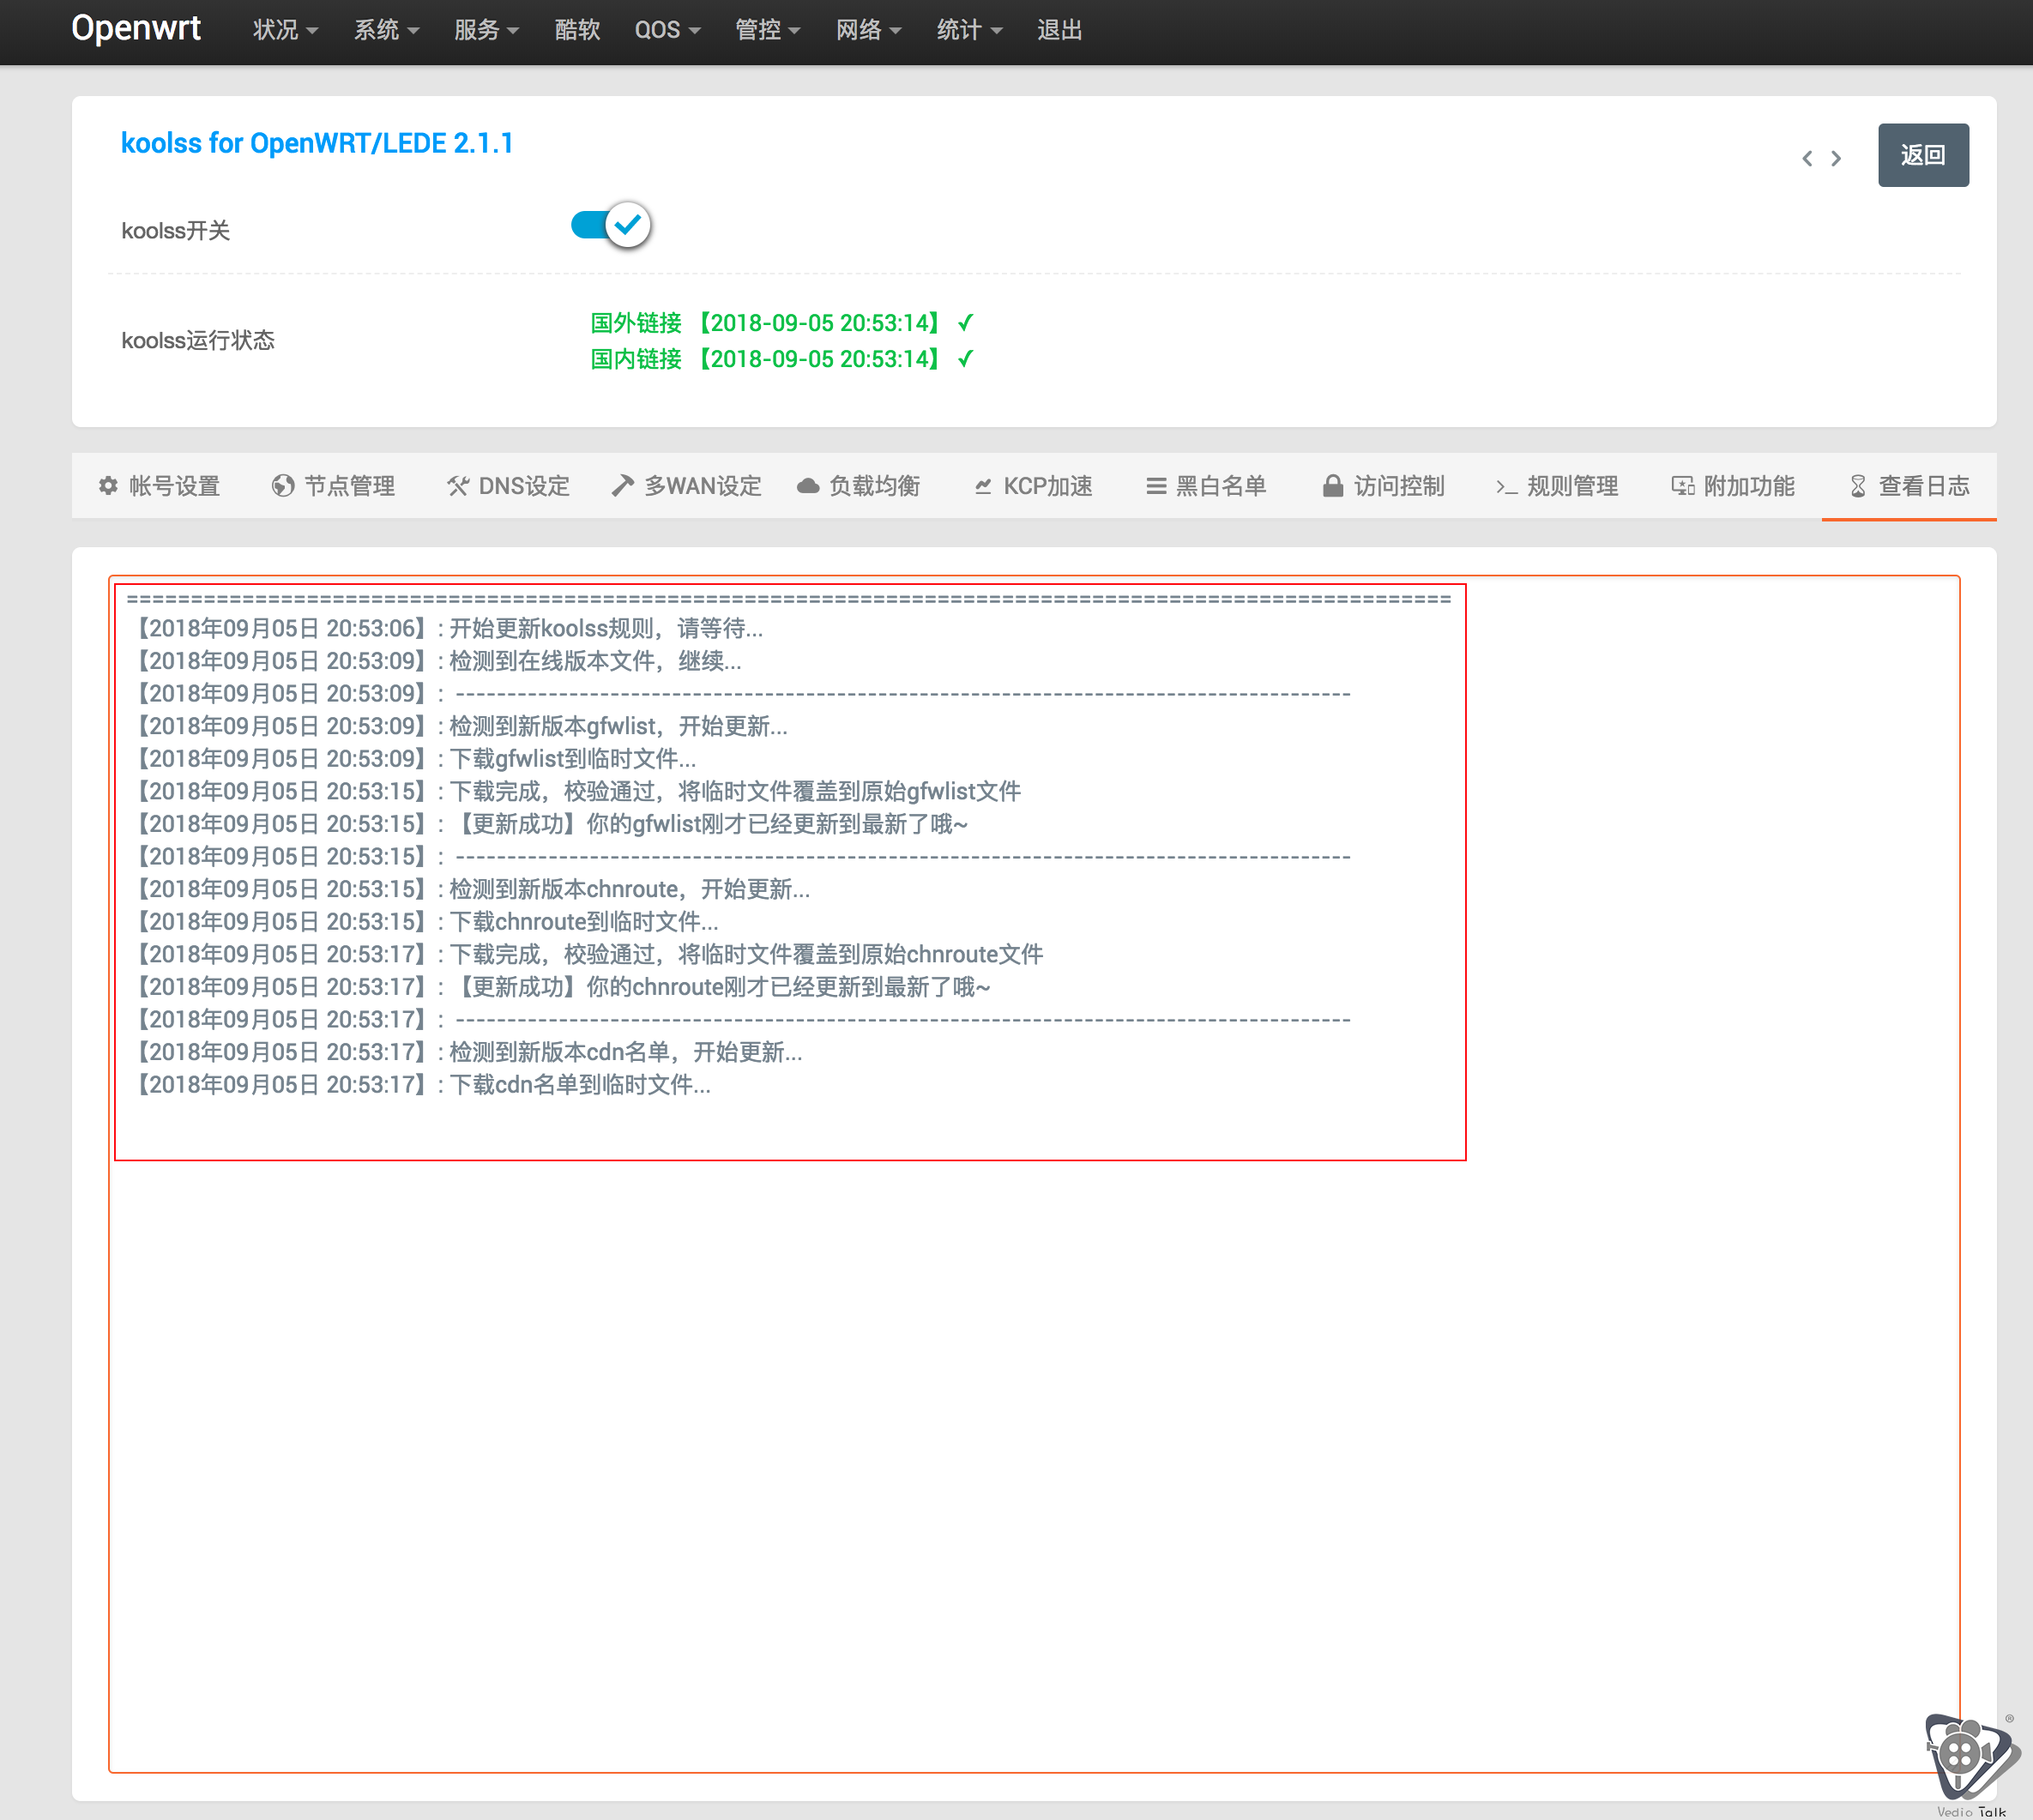
Task: Click the terminal icon beside 规则管理
Action: click(1506, 487)
